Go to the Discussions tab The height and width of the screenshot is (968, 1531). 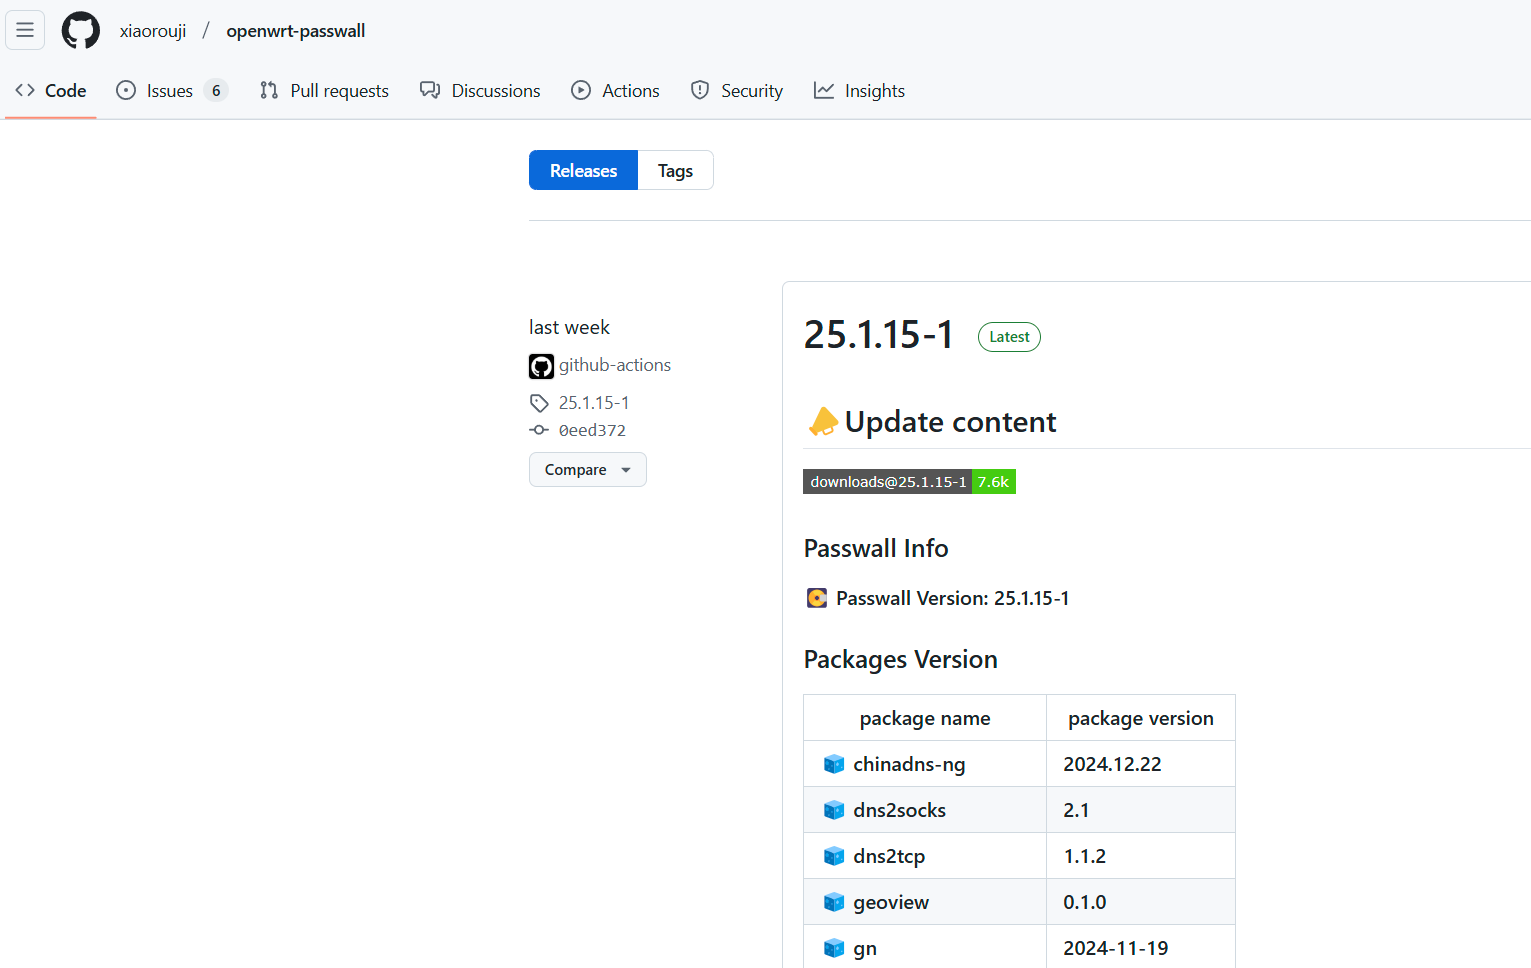click(480, 91)
